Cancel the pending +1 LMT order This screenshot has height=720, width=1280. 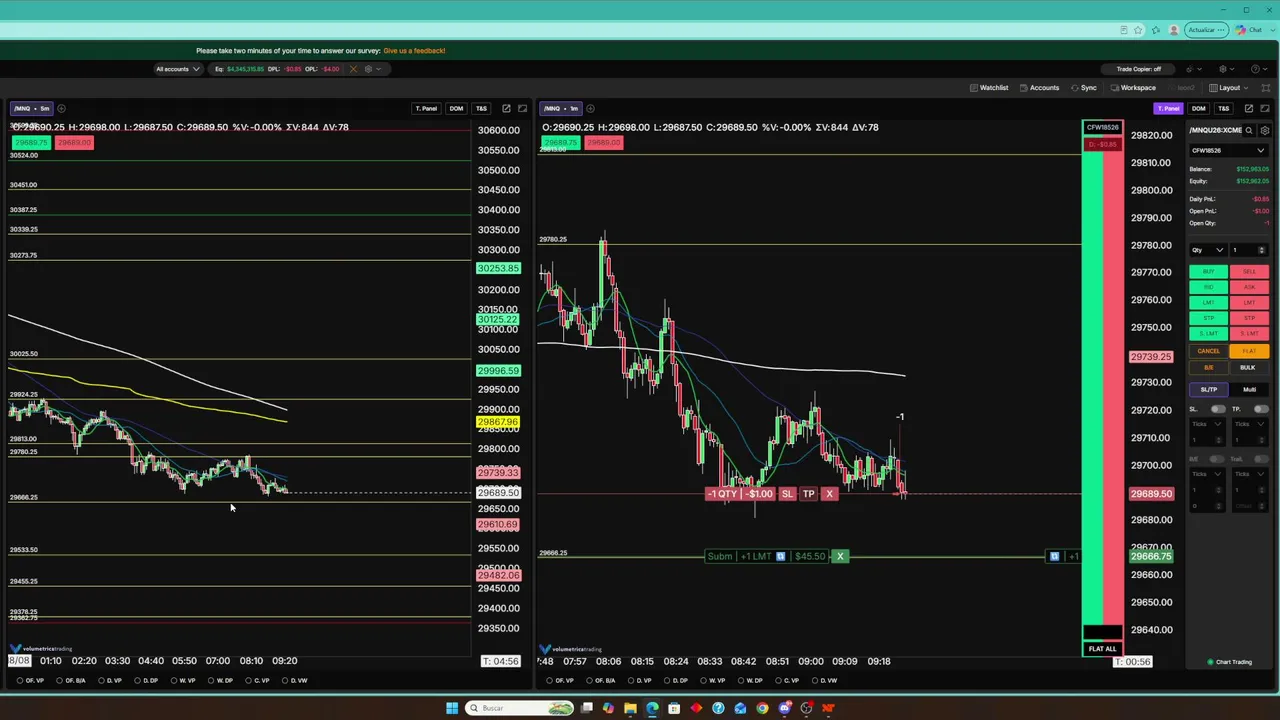[x=840, y=556]
